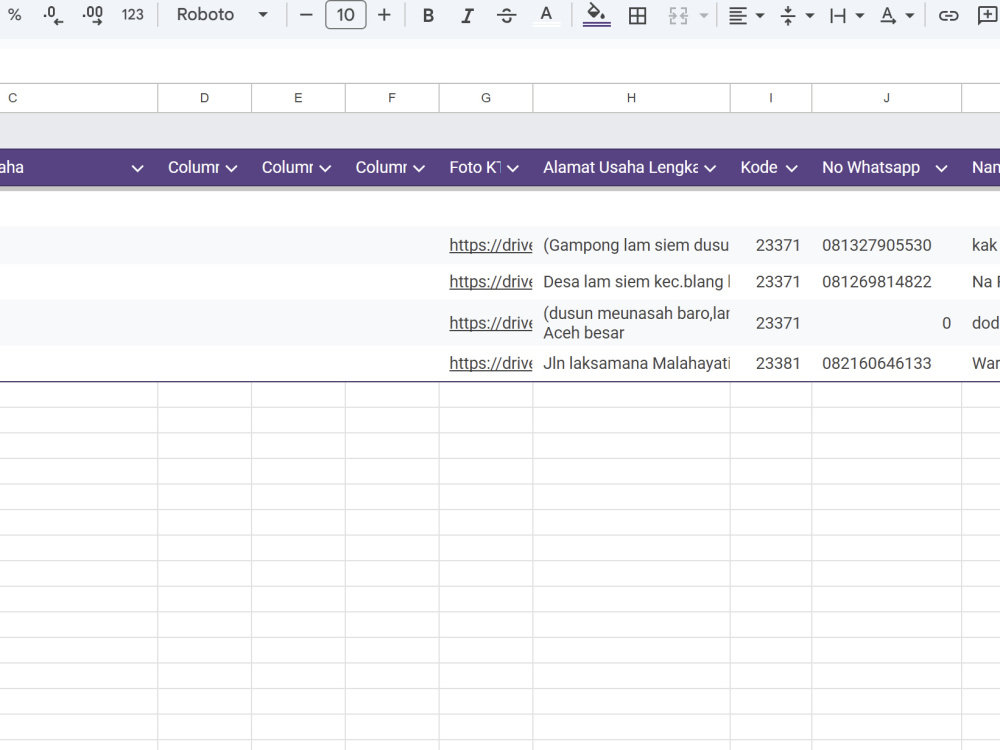The width and height of the screenshot is (1000, 750).
Task: Select phone number 081327905530
Action: pos(876,245)
